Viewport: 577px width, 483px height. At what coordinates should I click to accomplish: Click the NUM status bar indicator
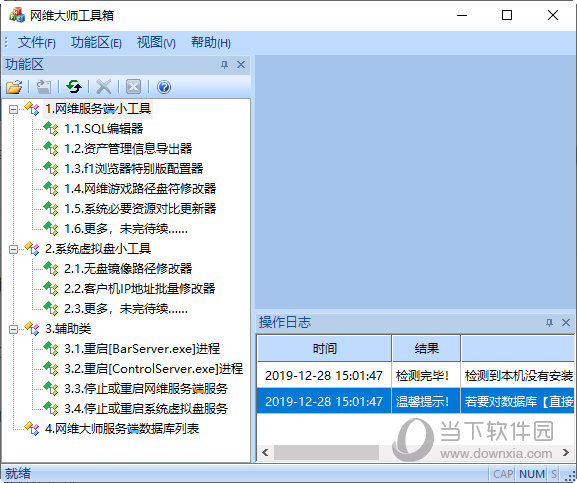coord(532,474)
